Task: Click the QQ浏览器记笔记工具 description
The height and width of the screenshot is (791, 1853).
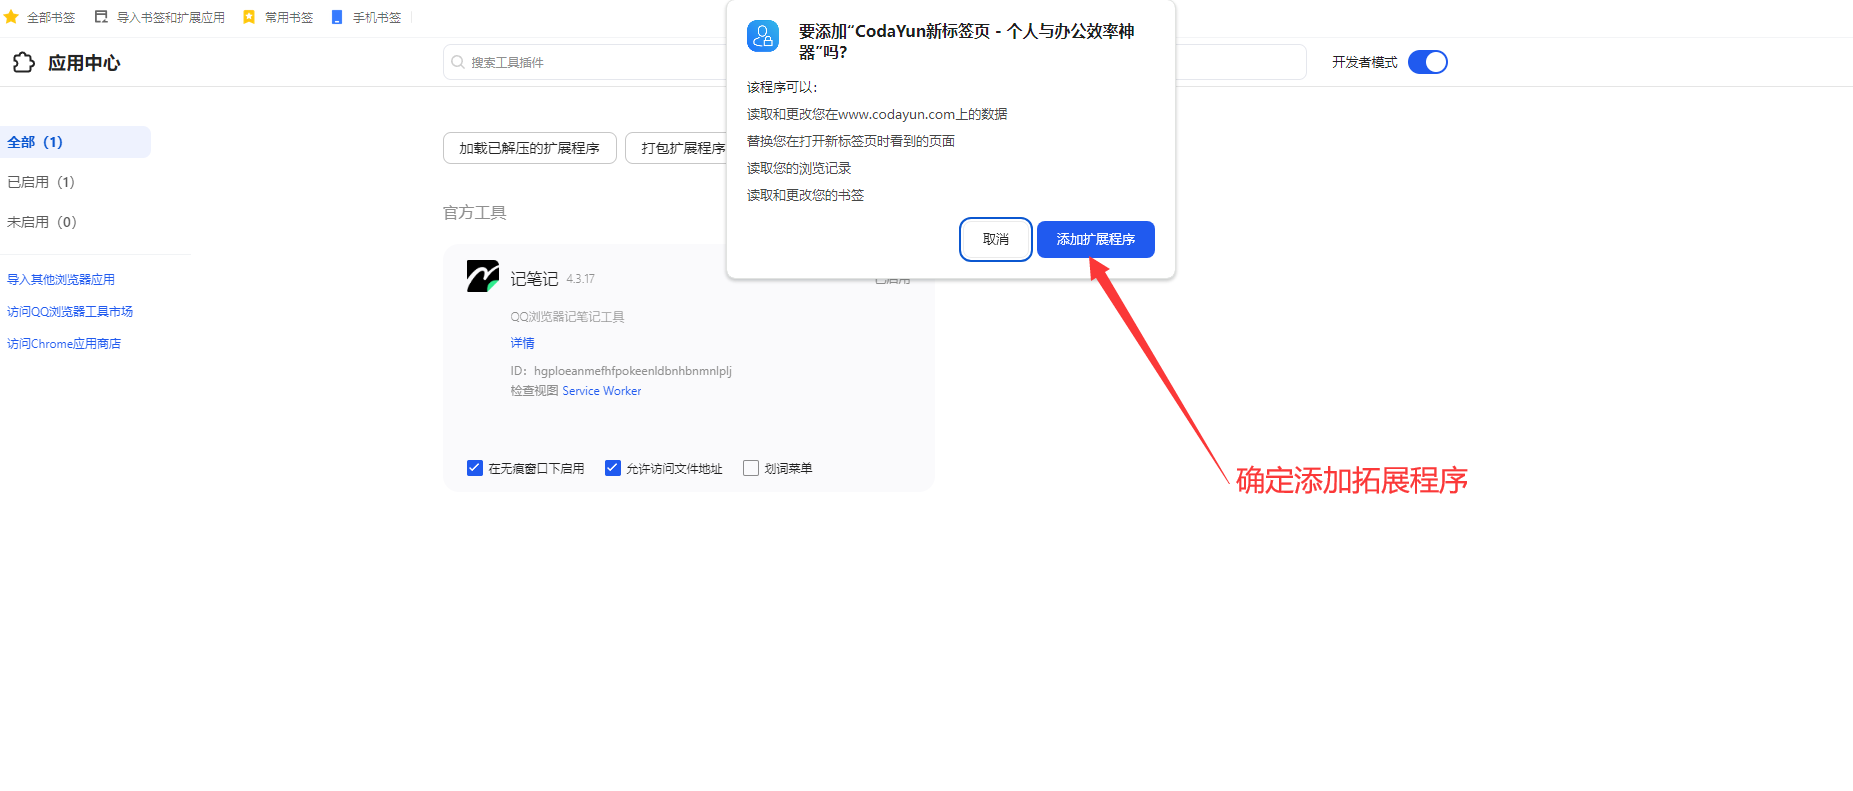Action: click(x=567, y=317)
